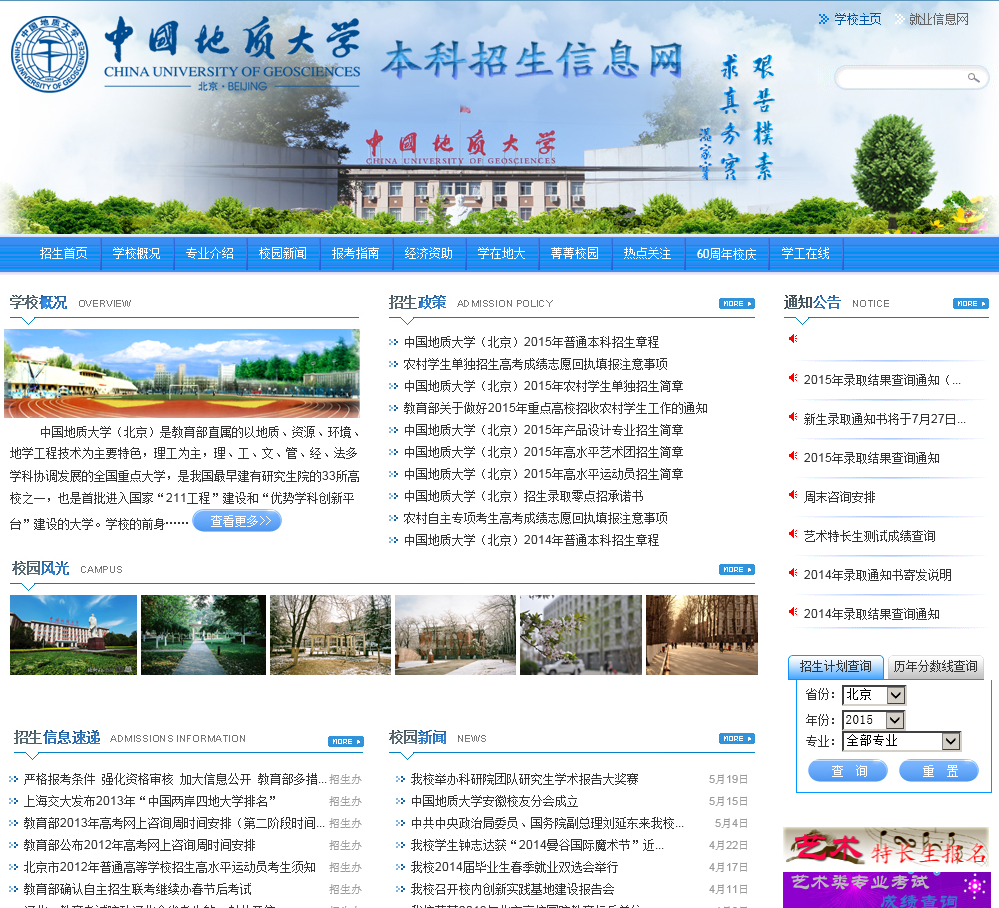Open 学工在线 navigation item
Image resolution: width=999 pixels, height=908 pixels.
[805, 254]
